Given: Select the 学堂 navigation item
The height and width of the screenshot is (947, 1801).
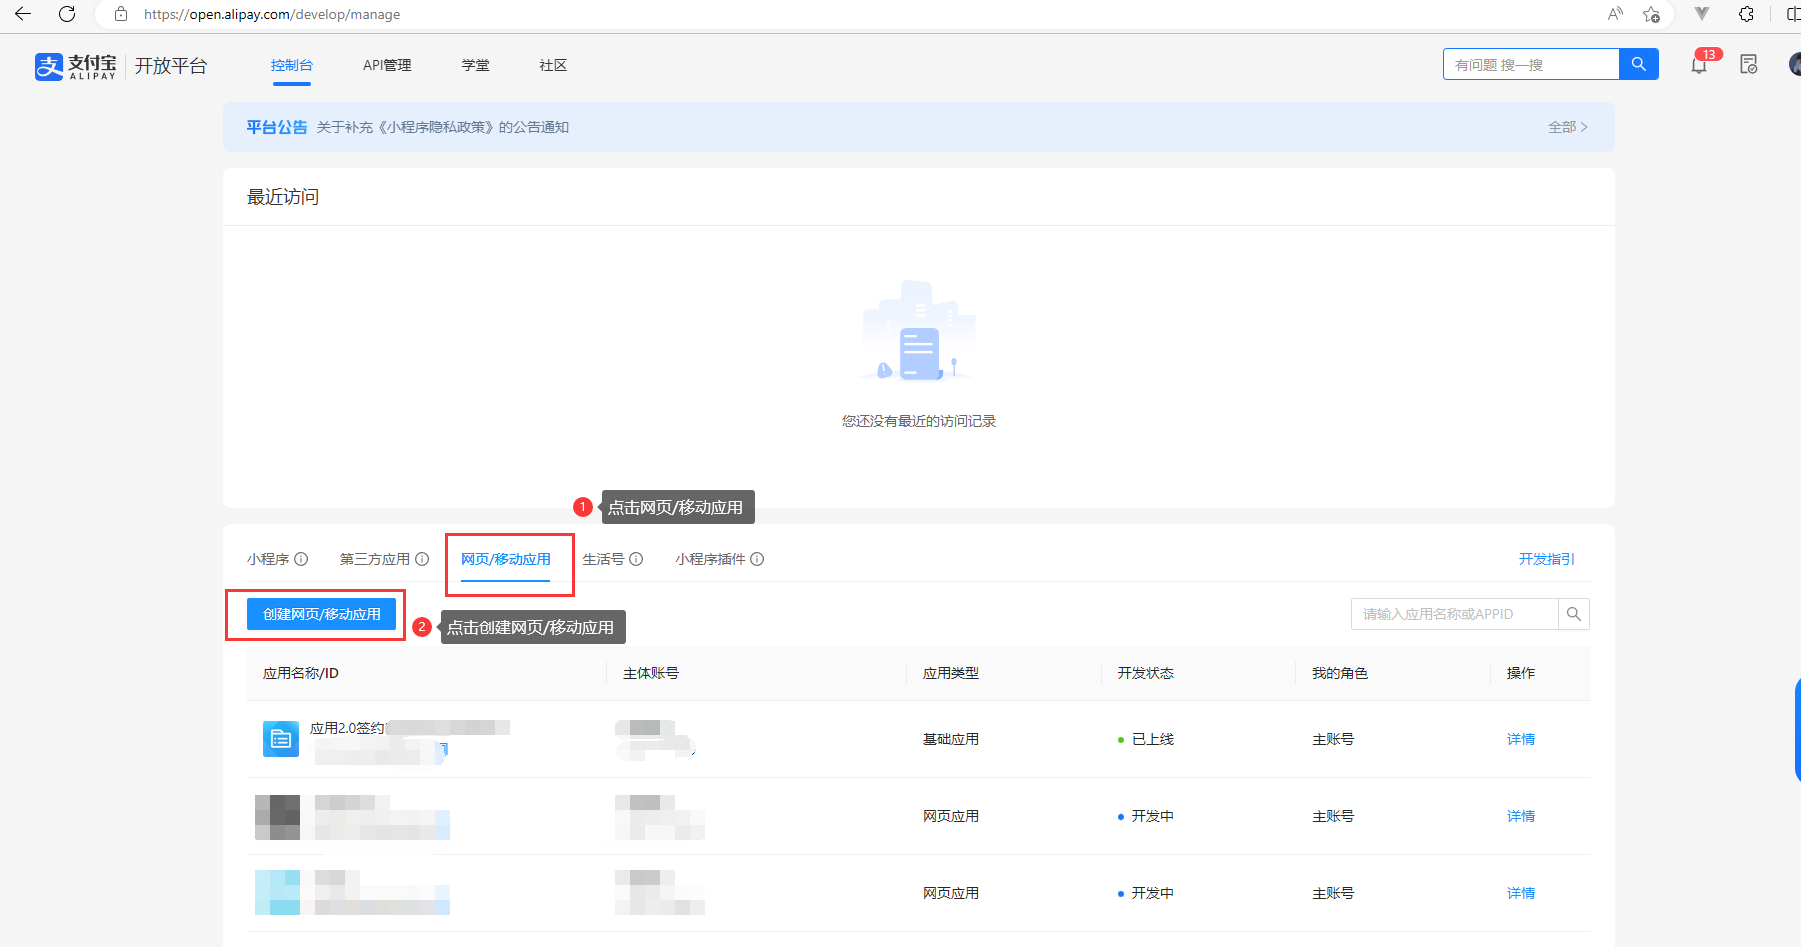Looking at the screenshot, I should (475, 65).
